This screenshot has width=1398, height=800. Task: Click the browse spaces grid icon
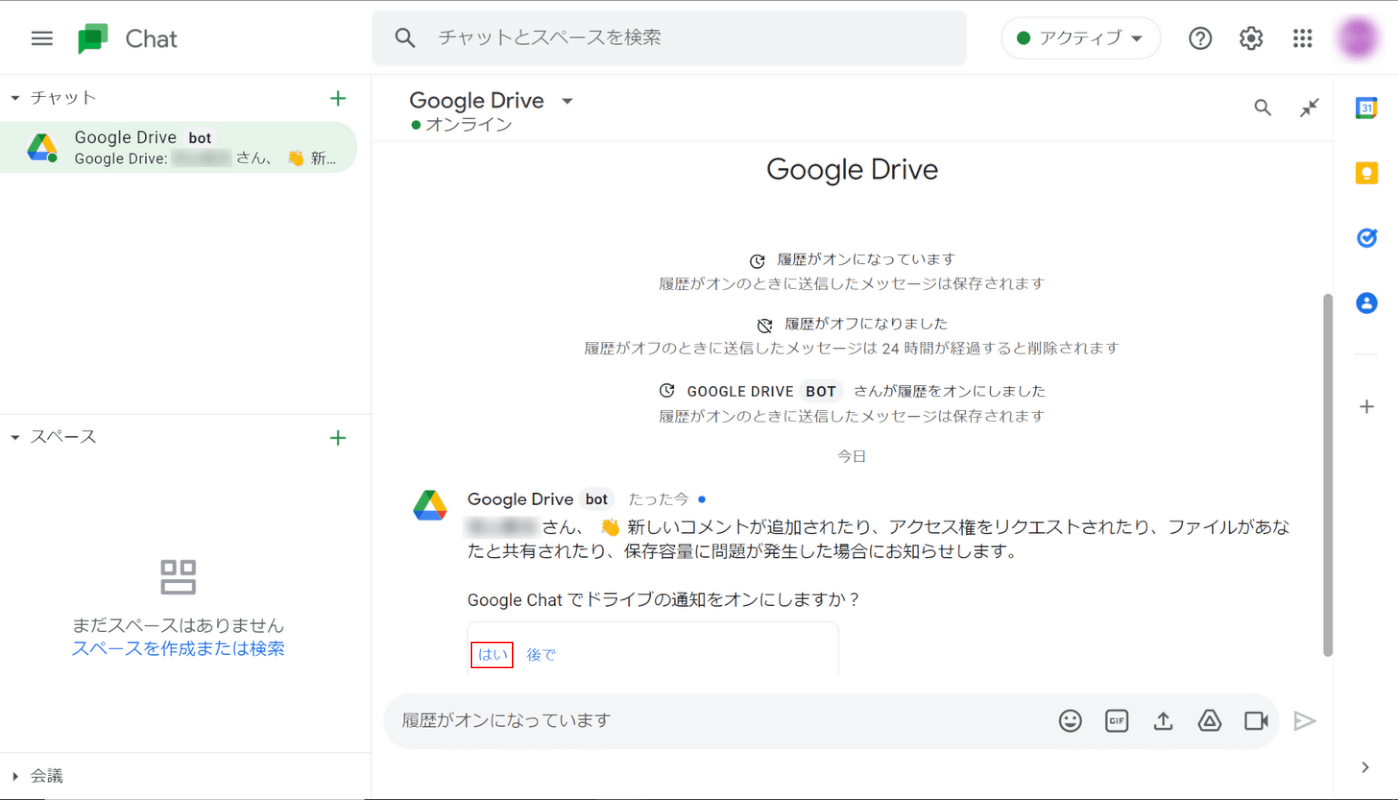point(178,577)
